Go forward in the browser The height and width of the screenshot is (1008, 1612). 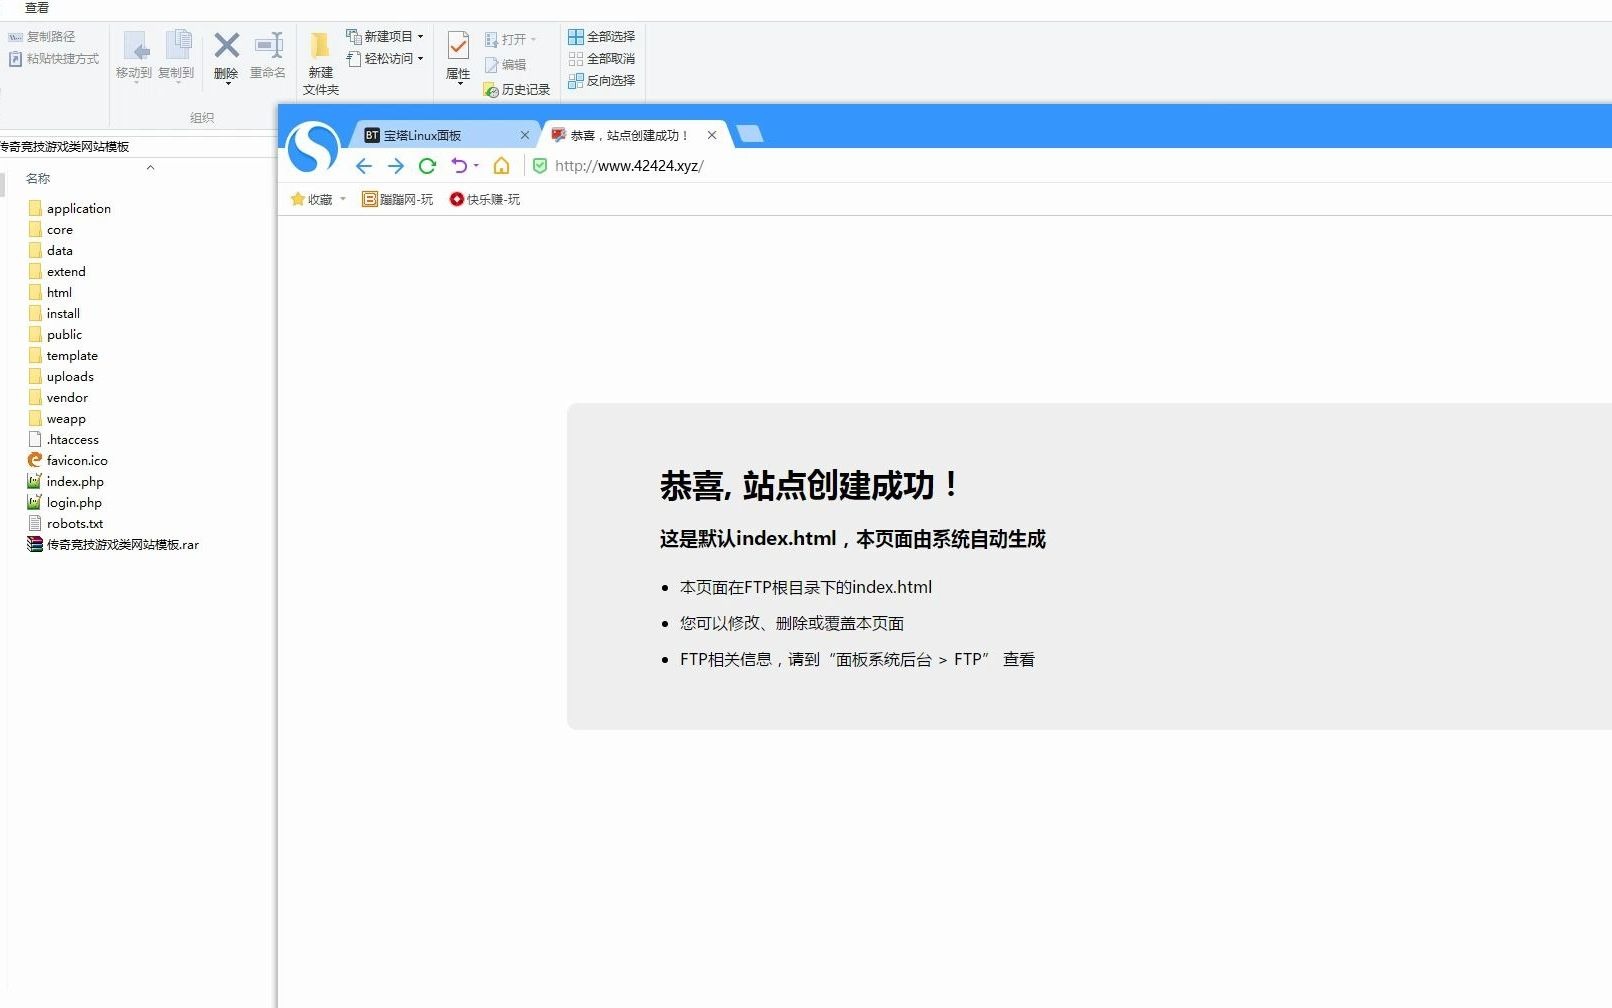click(396, 166)
